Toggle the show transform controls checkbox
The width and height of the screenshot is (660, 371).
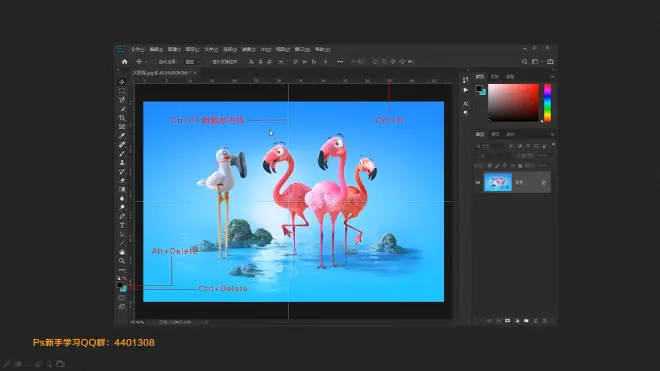208,62
